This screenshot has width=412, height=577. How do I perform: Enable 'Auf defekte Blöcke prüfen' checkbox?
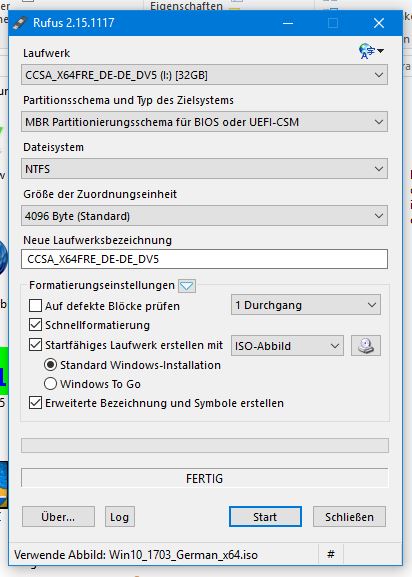[x=35, y=305]
